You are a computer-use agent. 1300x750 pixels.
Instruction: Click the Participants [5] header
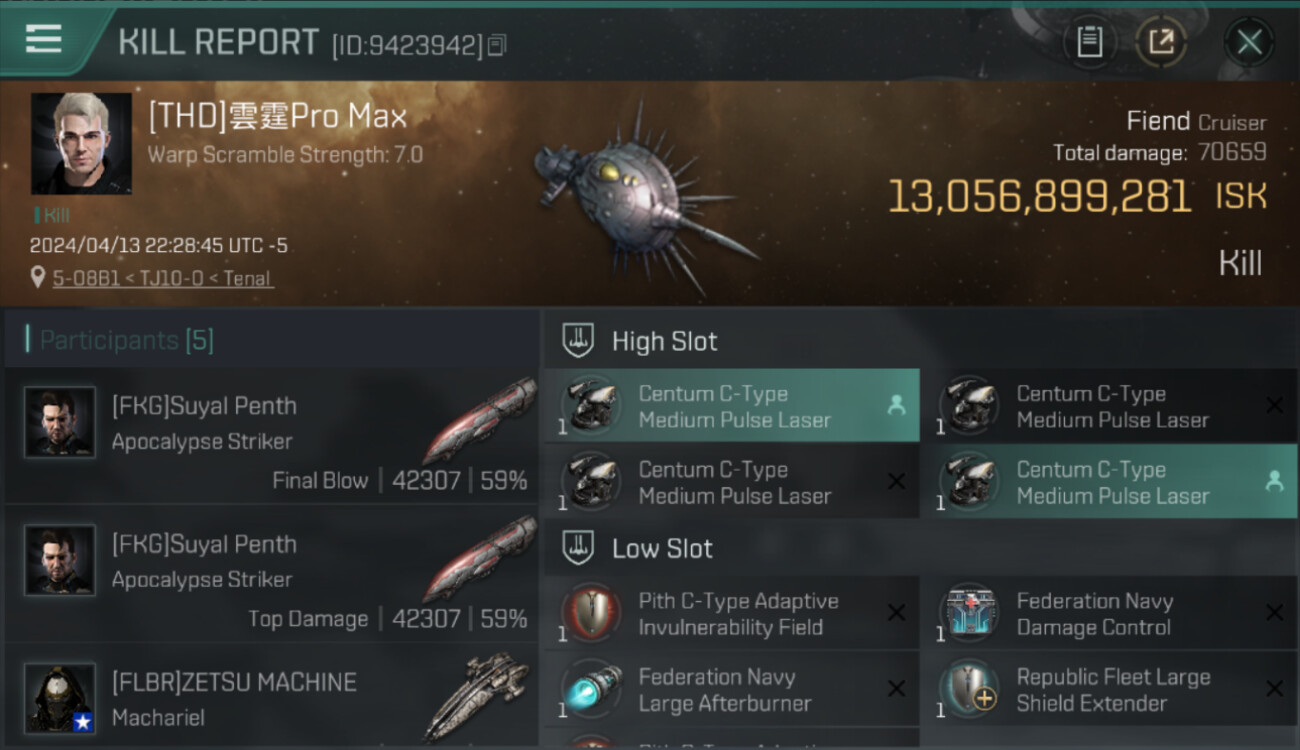[126, 340]
